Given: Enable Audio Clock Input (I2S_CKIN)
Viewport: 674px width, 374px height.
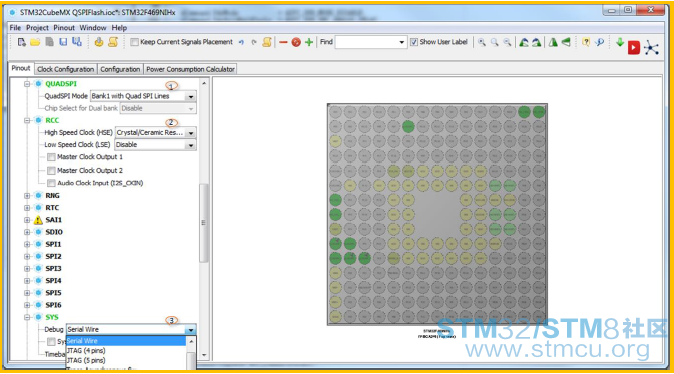Looking at the screenshot, I should (x=51, y=183).
